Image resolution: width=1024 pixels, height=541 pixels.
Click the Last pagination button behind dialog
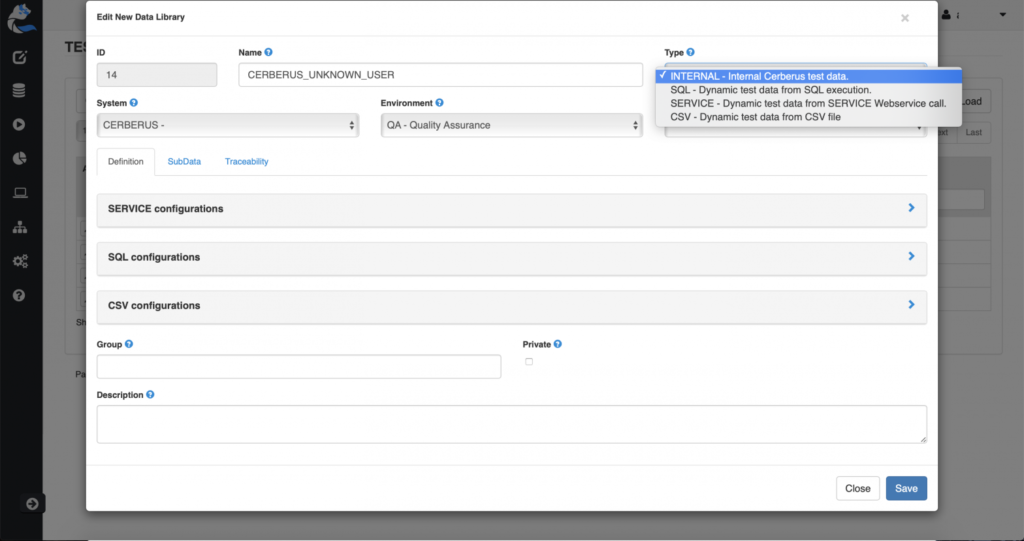point(973,132)
